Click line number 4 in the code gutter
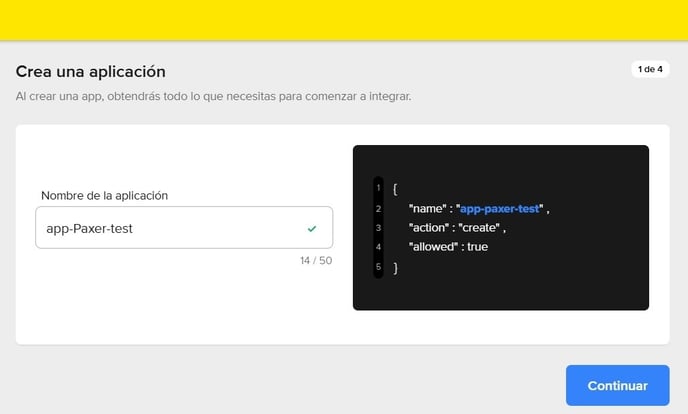 coord(379,247)
